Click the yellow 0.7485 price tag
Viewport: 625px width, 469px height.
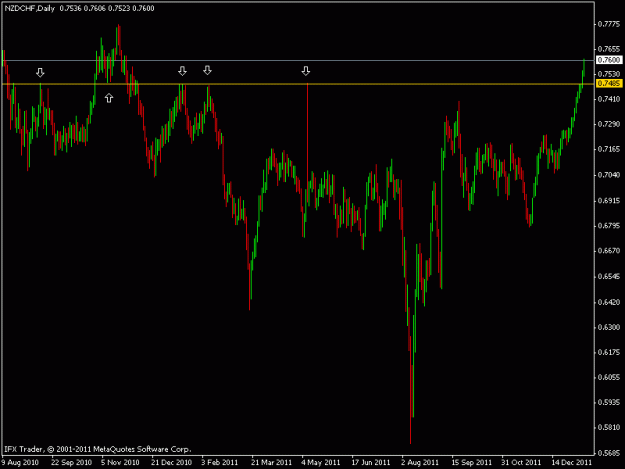(609, 83)
